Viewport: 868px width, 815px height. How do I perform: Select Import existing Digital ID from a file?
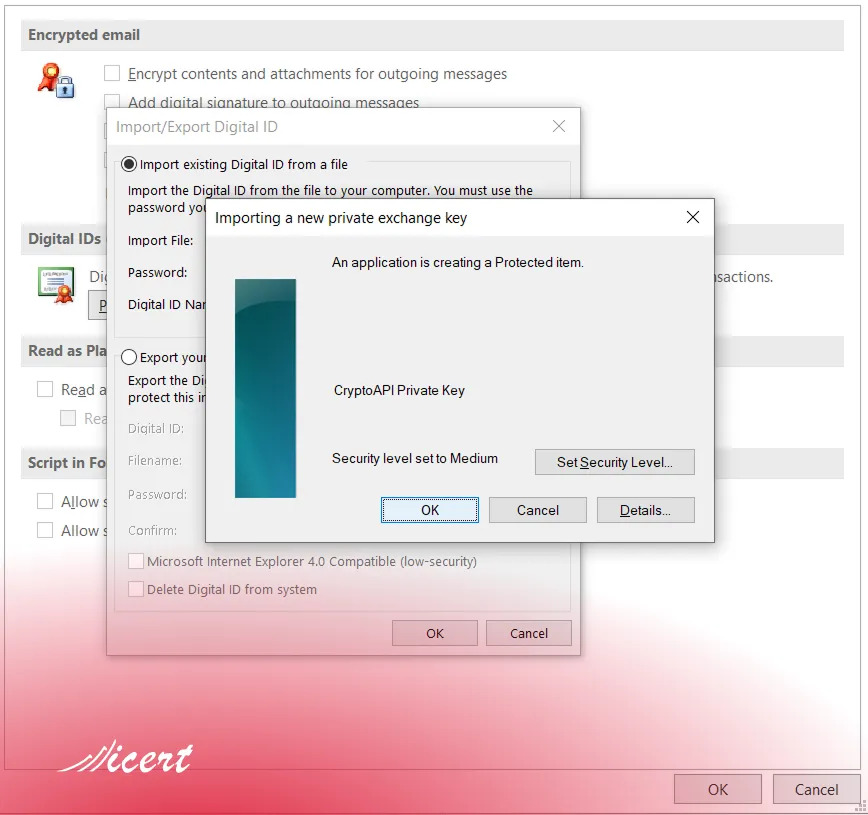tap(129, 164)
